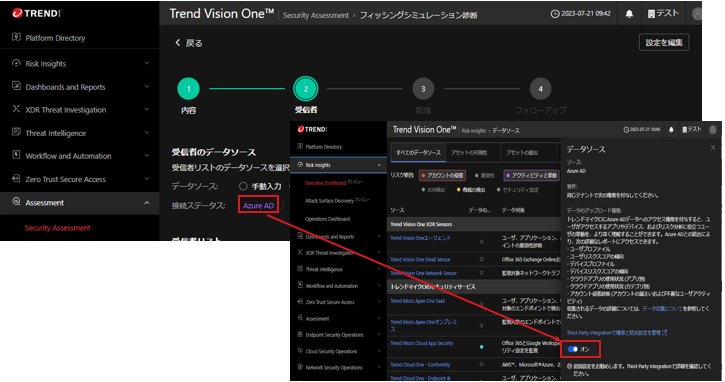The image size is (725, 382).
Task: Toggle the アクティビティと挙動 risk filter
Action: (x=531, y=175)
